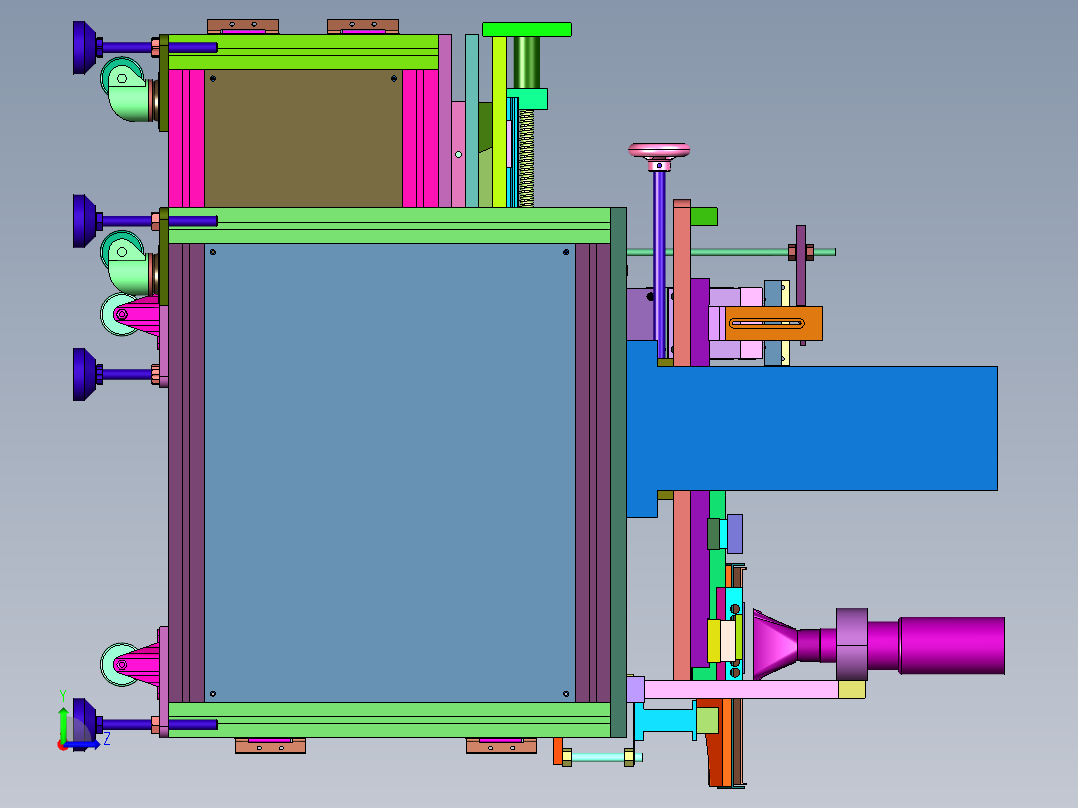This screenshot has width=1078, height=808.
Task: Select the purple block left of handwheel shaft
Action: click(639, 314)
